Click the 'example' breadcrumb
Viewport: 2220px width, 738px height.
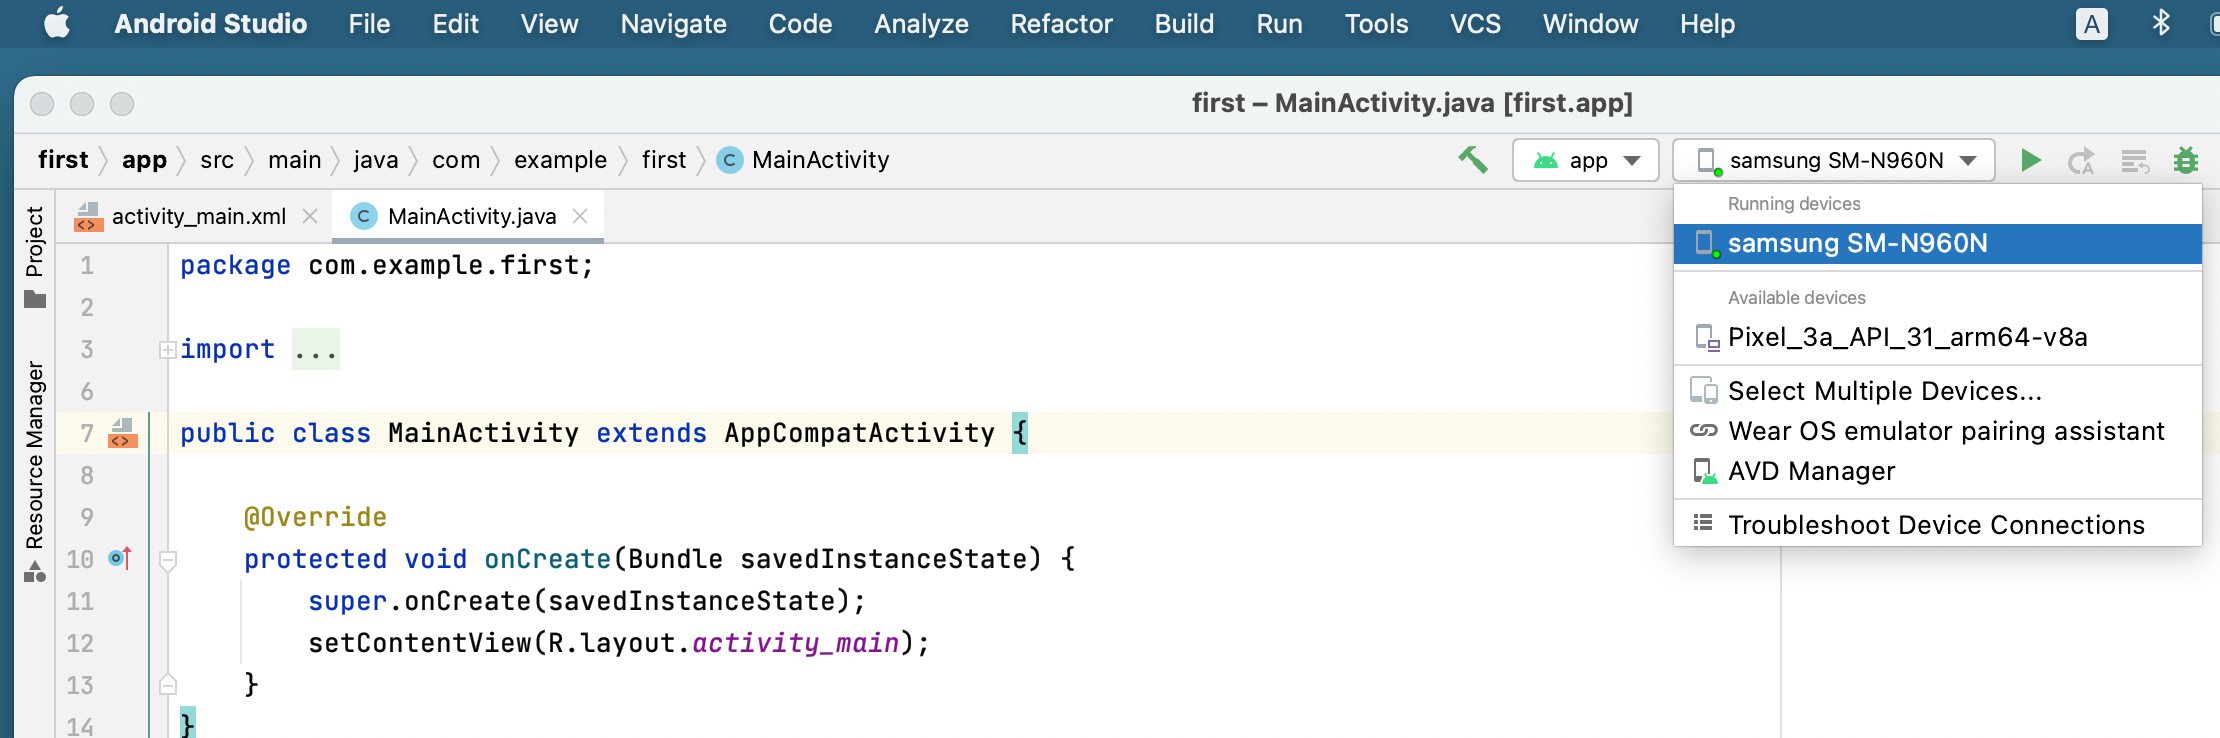(x=560, y=160)
